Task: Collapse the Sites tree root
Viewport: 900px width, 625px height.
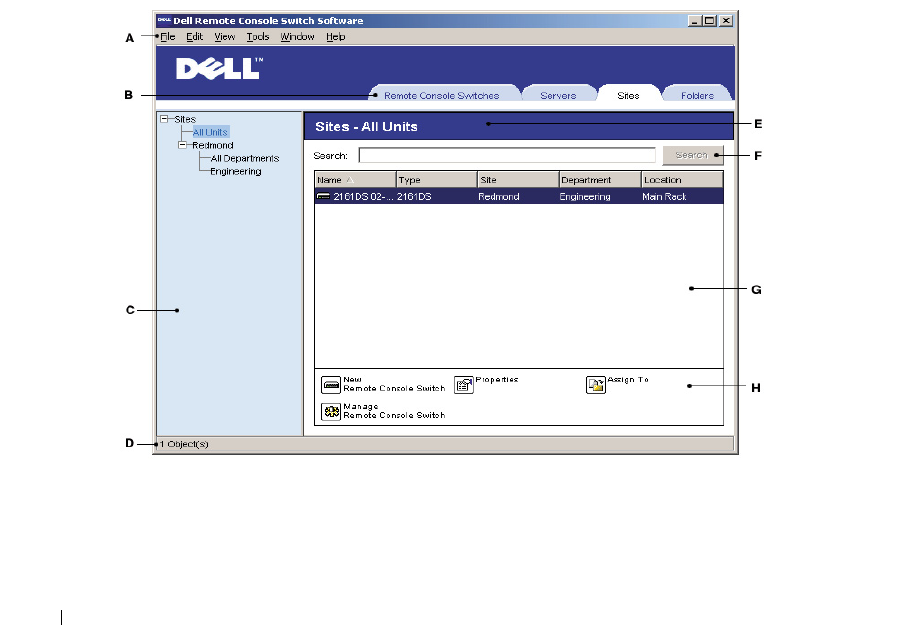Action: [x=164, y=119]
